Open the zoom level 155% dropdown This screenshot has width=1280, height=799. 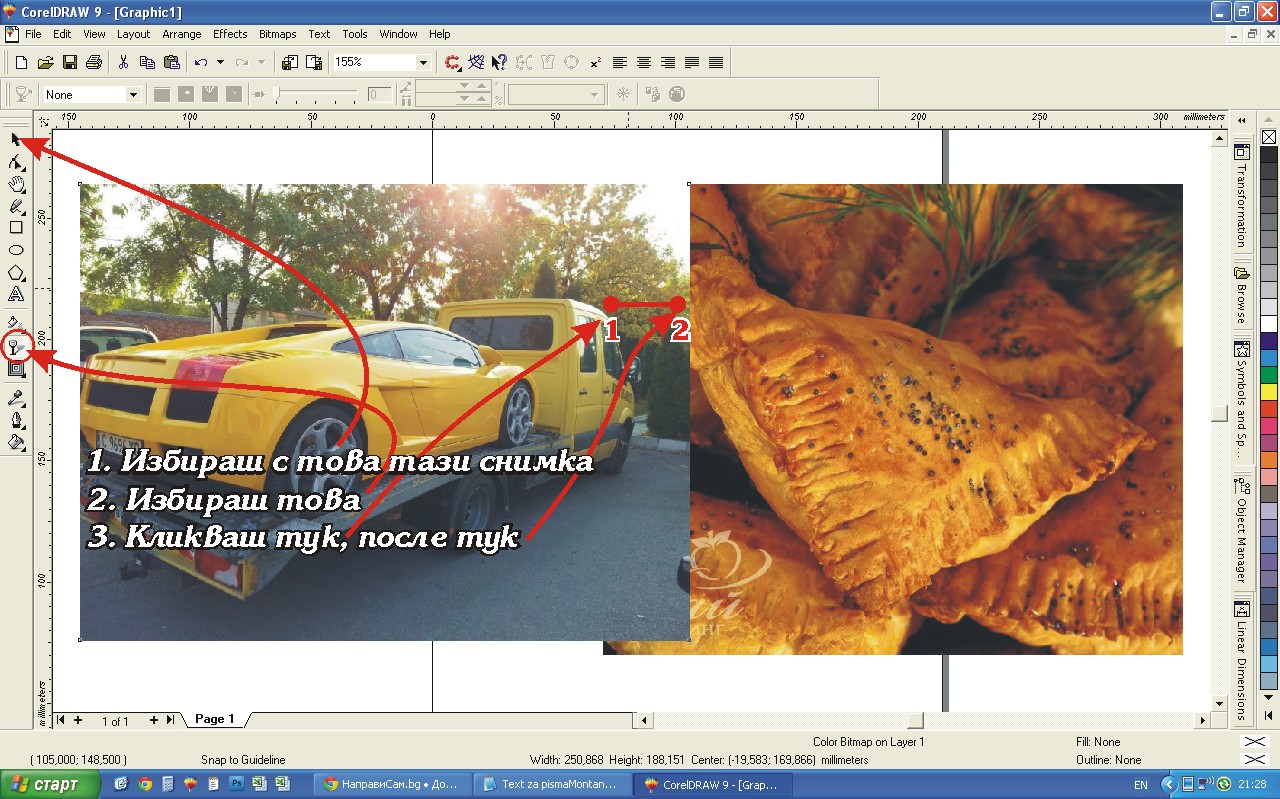[x=423, y=62]
